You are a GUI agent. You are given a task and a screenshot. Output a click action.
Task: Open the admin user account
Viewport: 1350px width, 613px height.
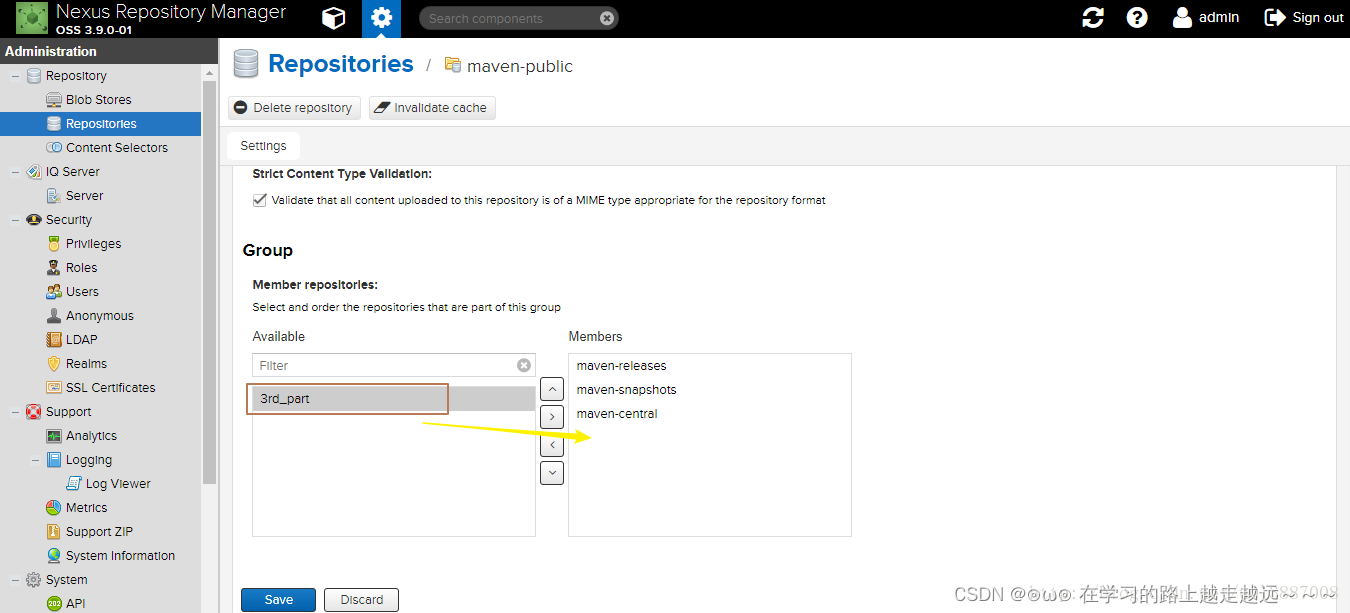point(1206,17)
